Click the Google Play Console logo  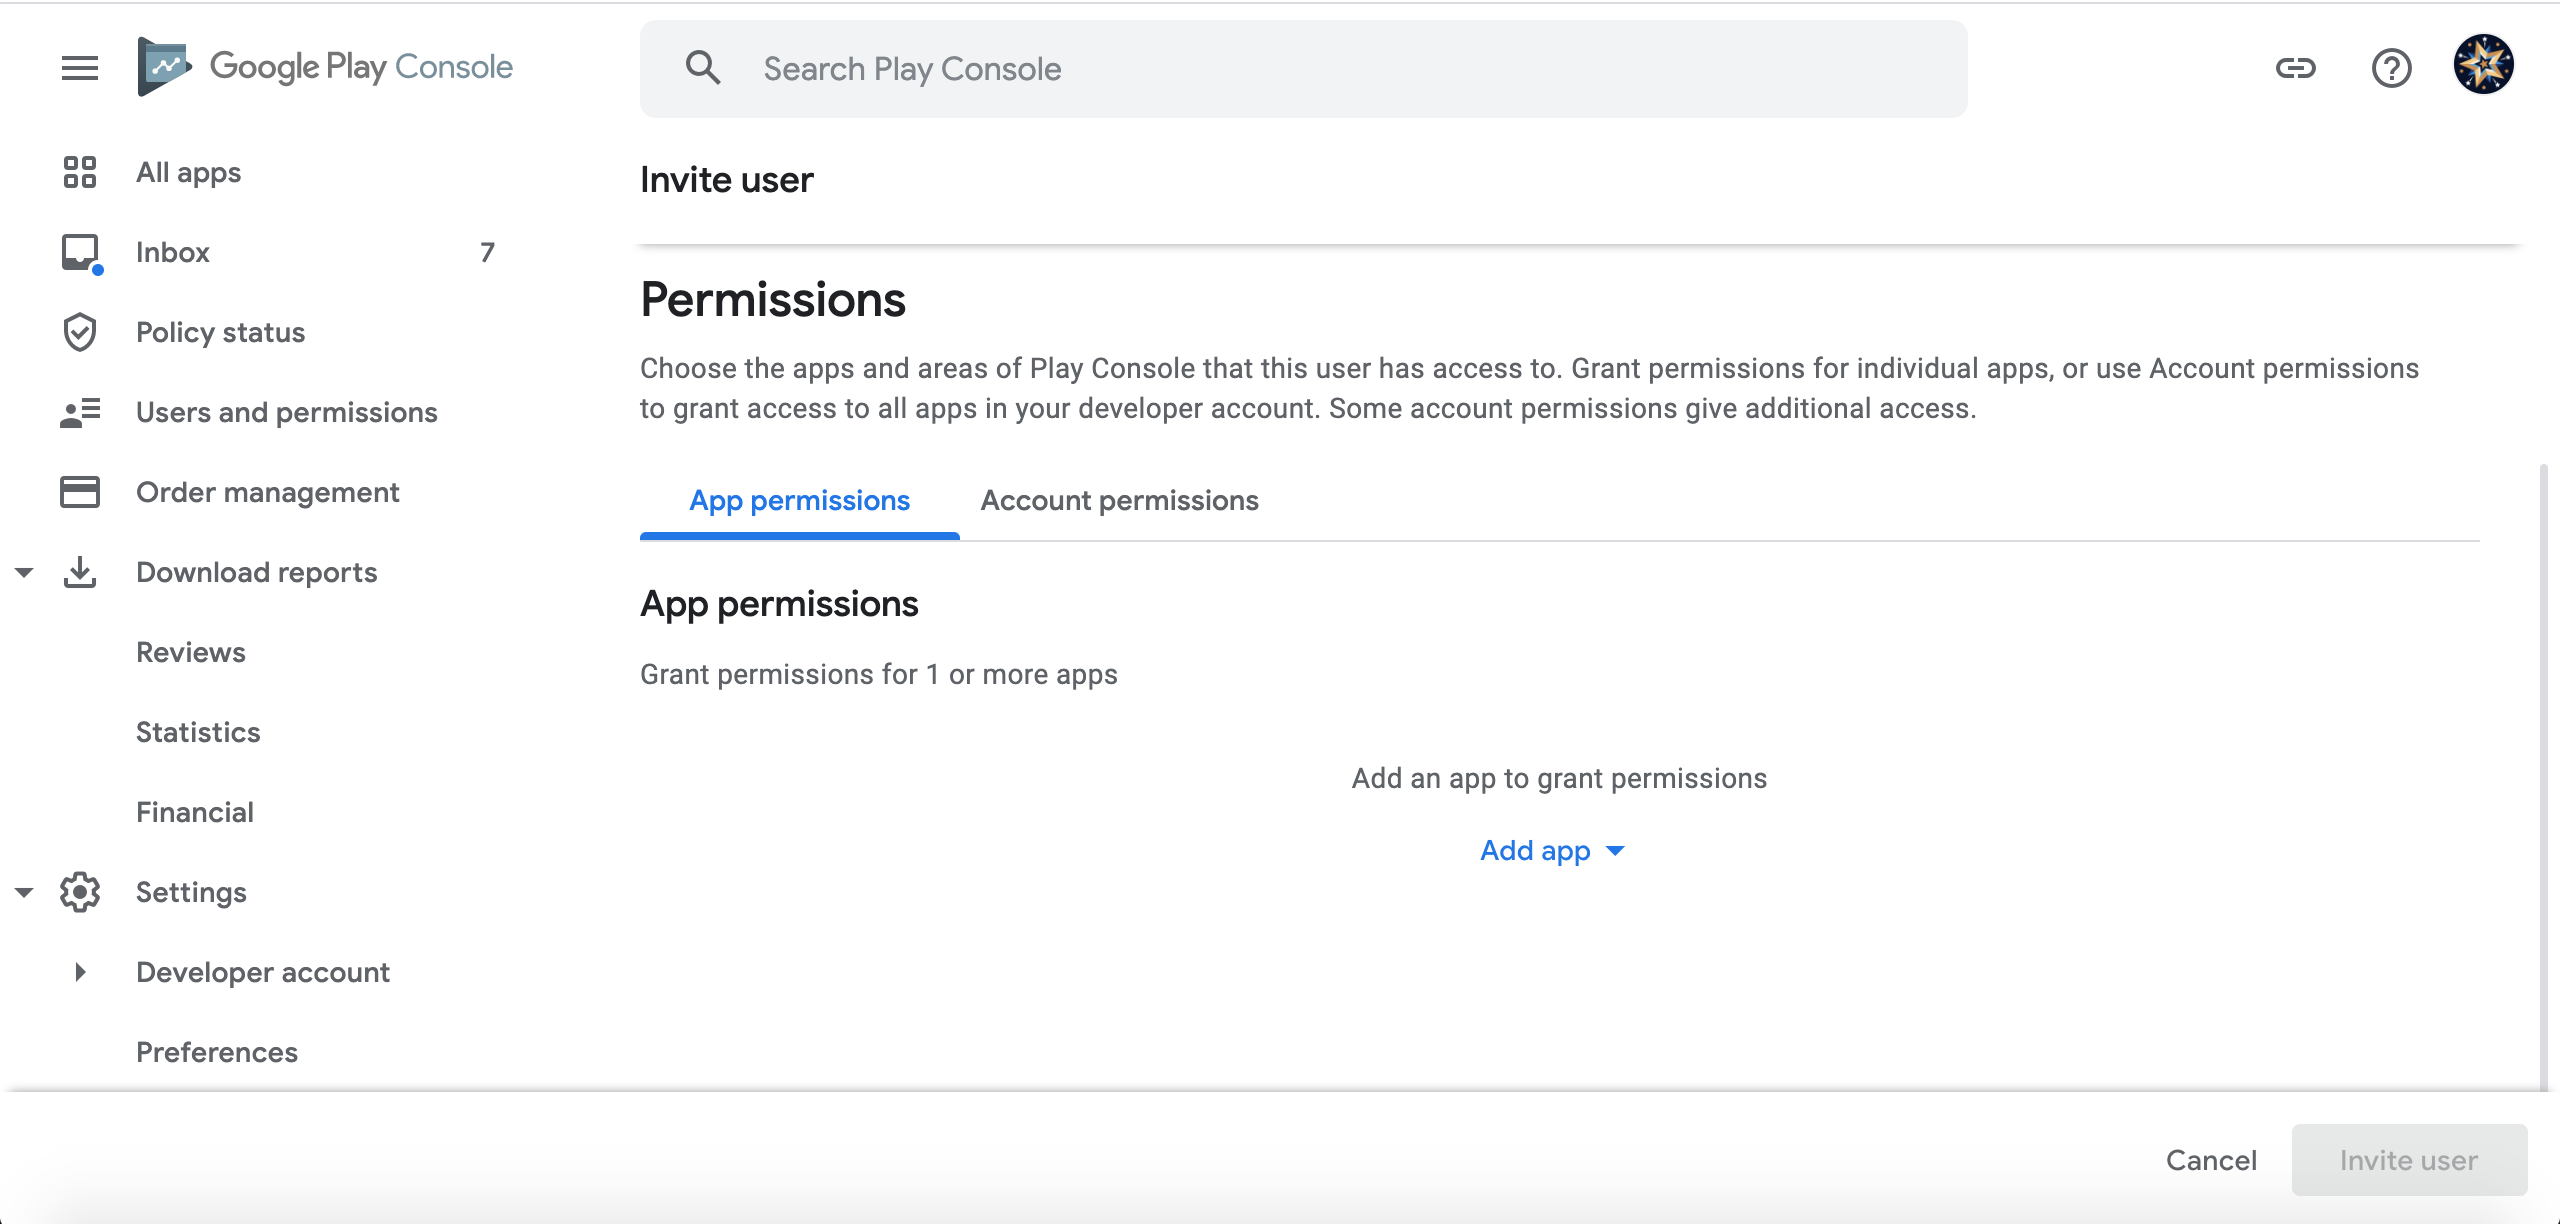tap(325, 67)
